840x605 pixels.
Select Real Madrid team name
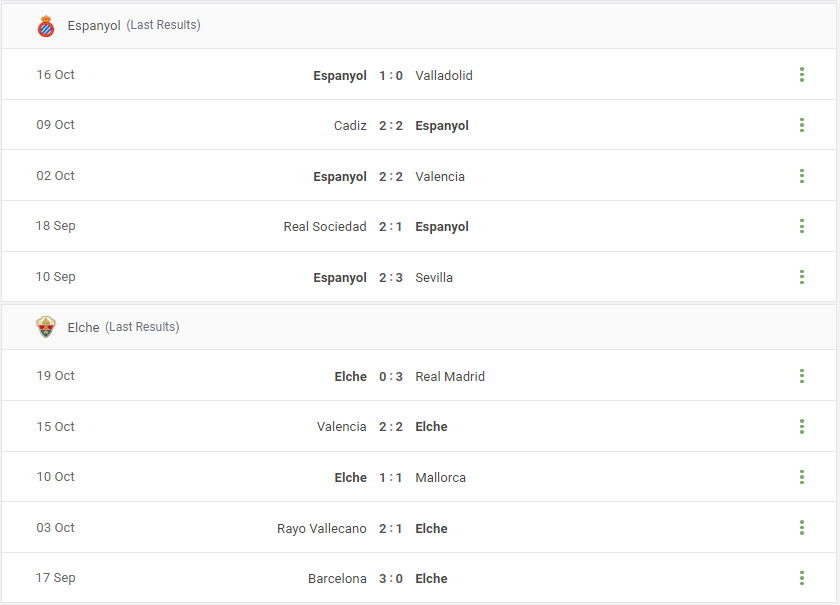pyautogui.click(x=450, y=377)
